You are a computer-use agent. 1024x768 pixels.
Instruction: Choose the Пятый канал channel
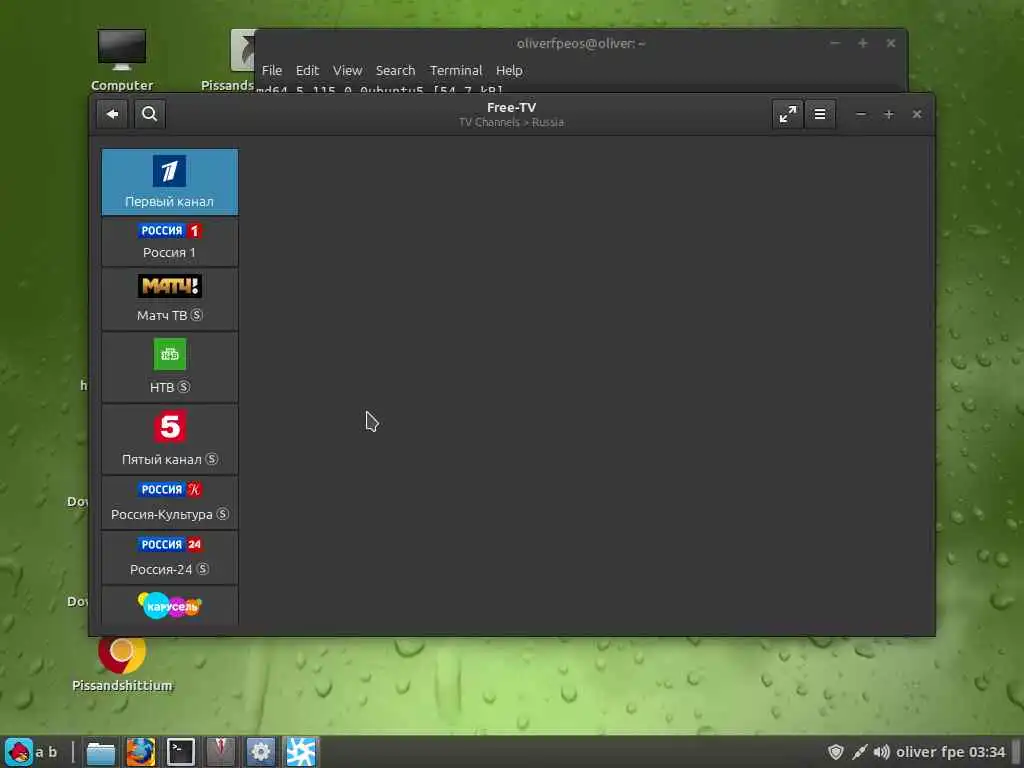pyautogui.click(x=170, y=439)
